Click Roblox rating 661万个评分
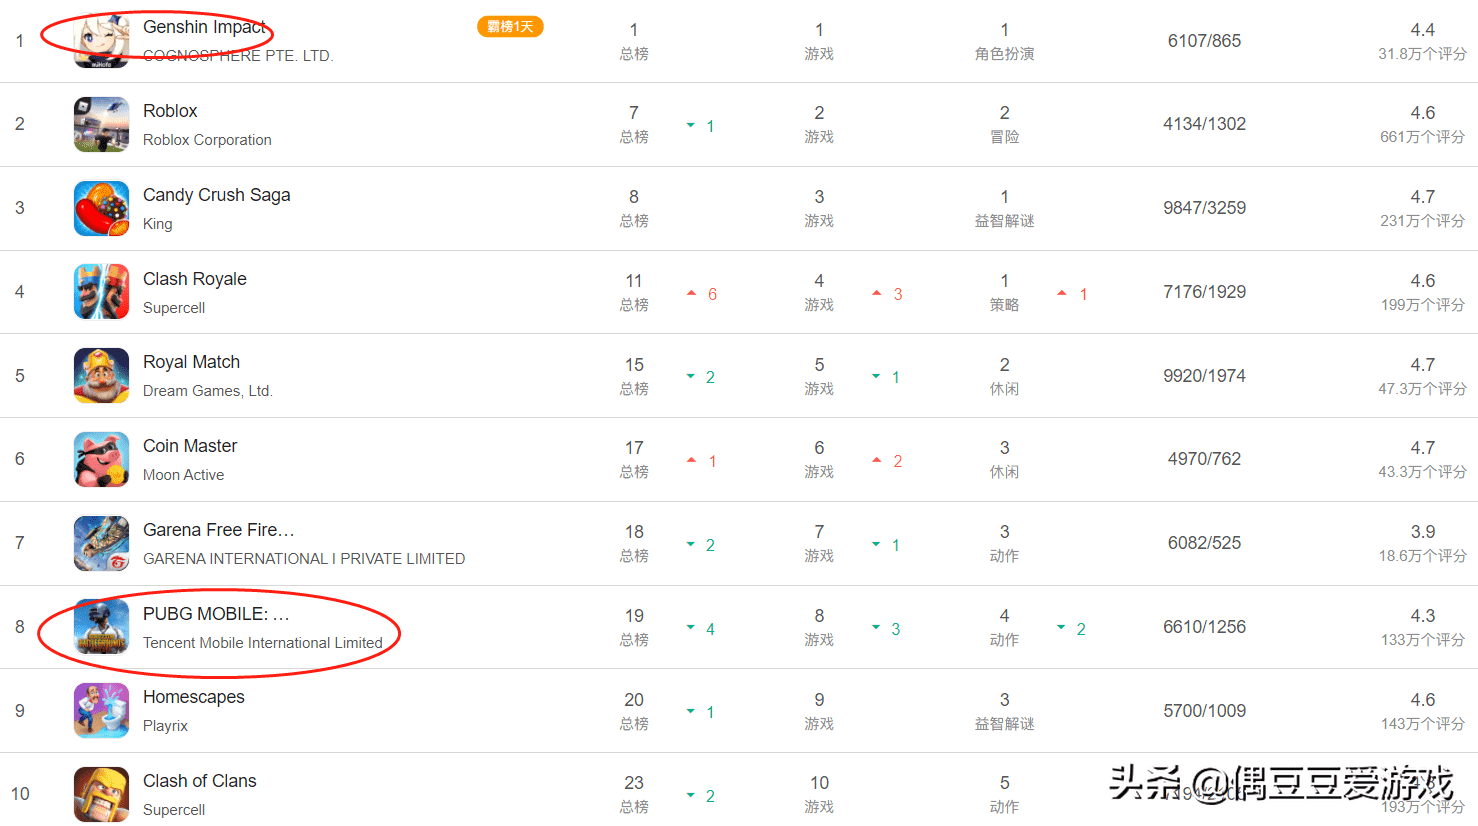The image size is (1478, 826). click(1422, 137)
